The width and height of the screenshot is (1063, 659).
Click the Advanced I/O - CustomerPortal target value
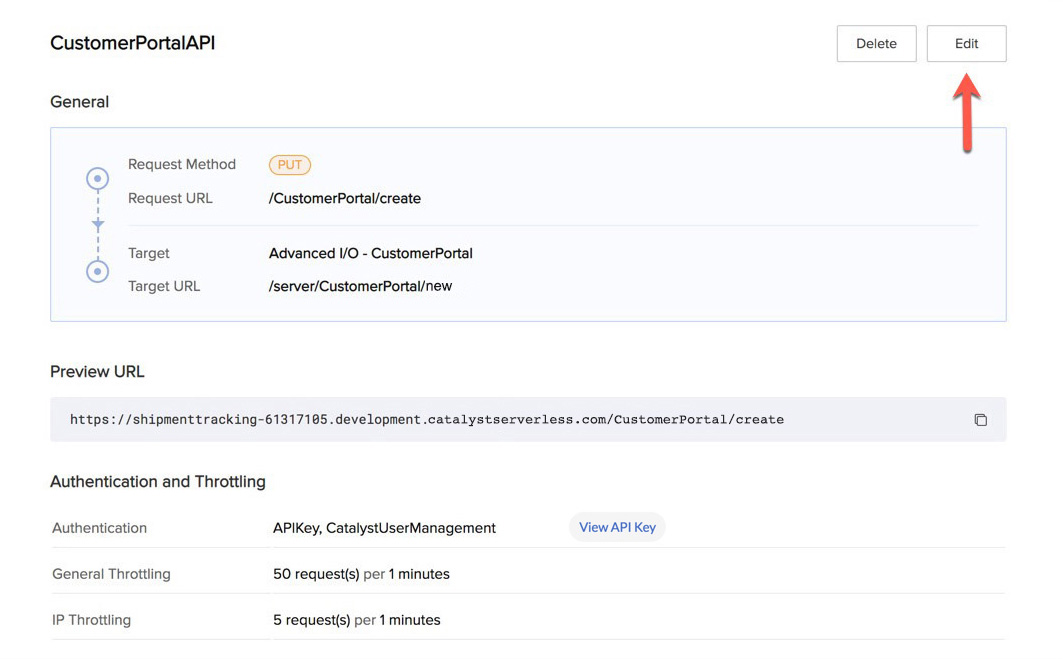370,253
